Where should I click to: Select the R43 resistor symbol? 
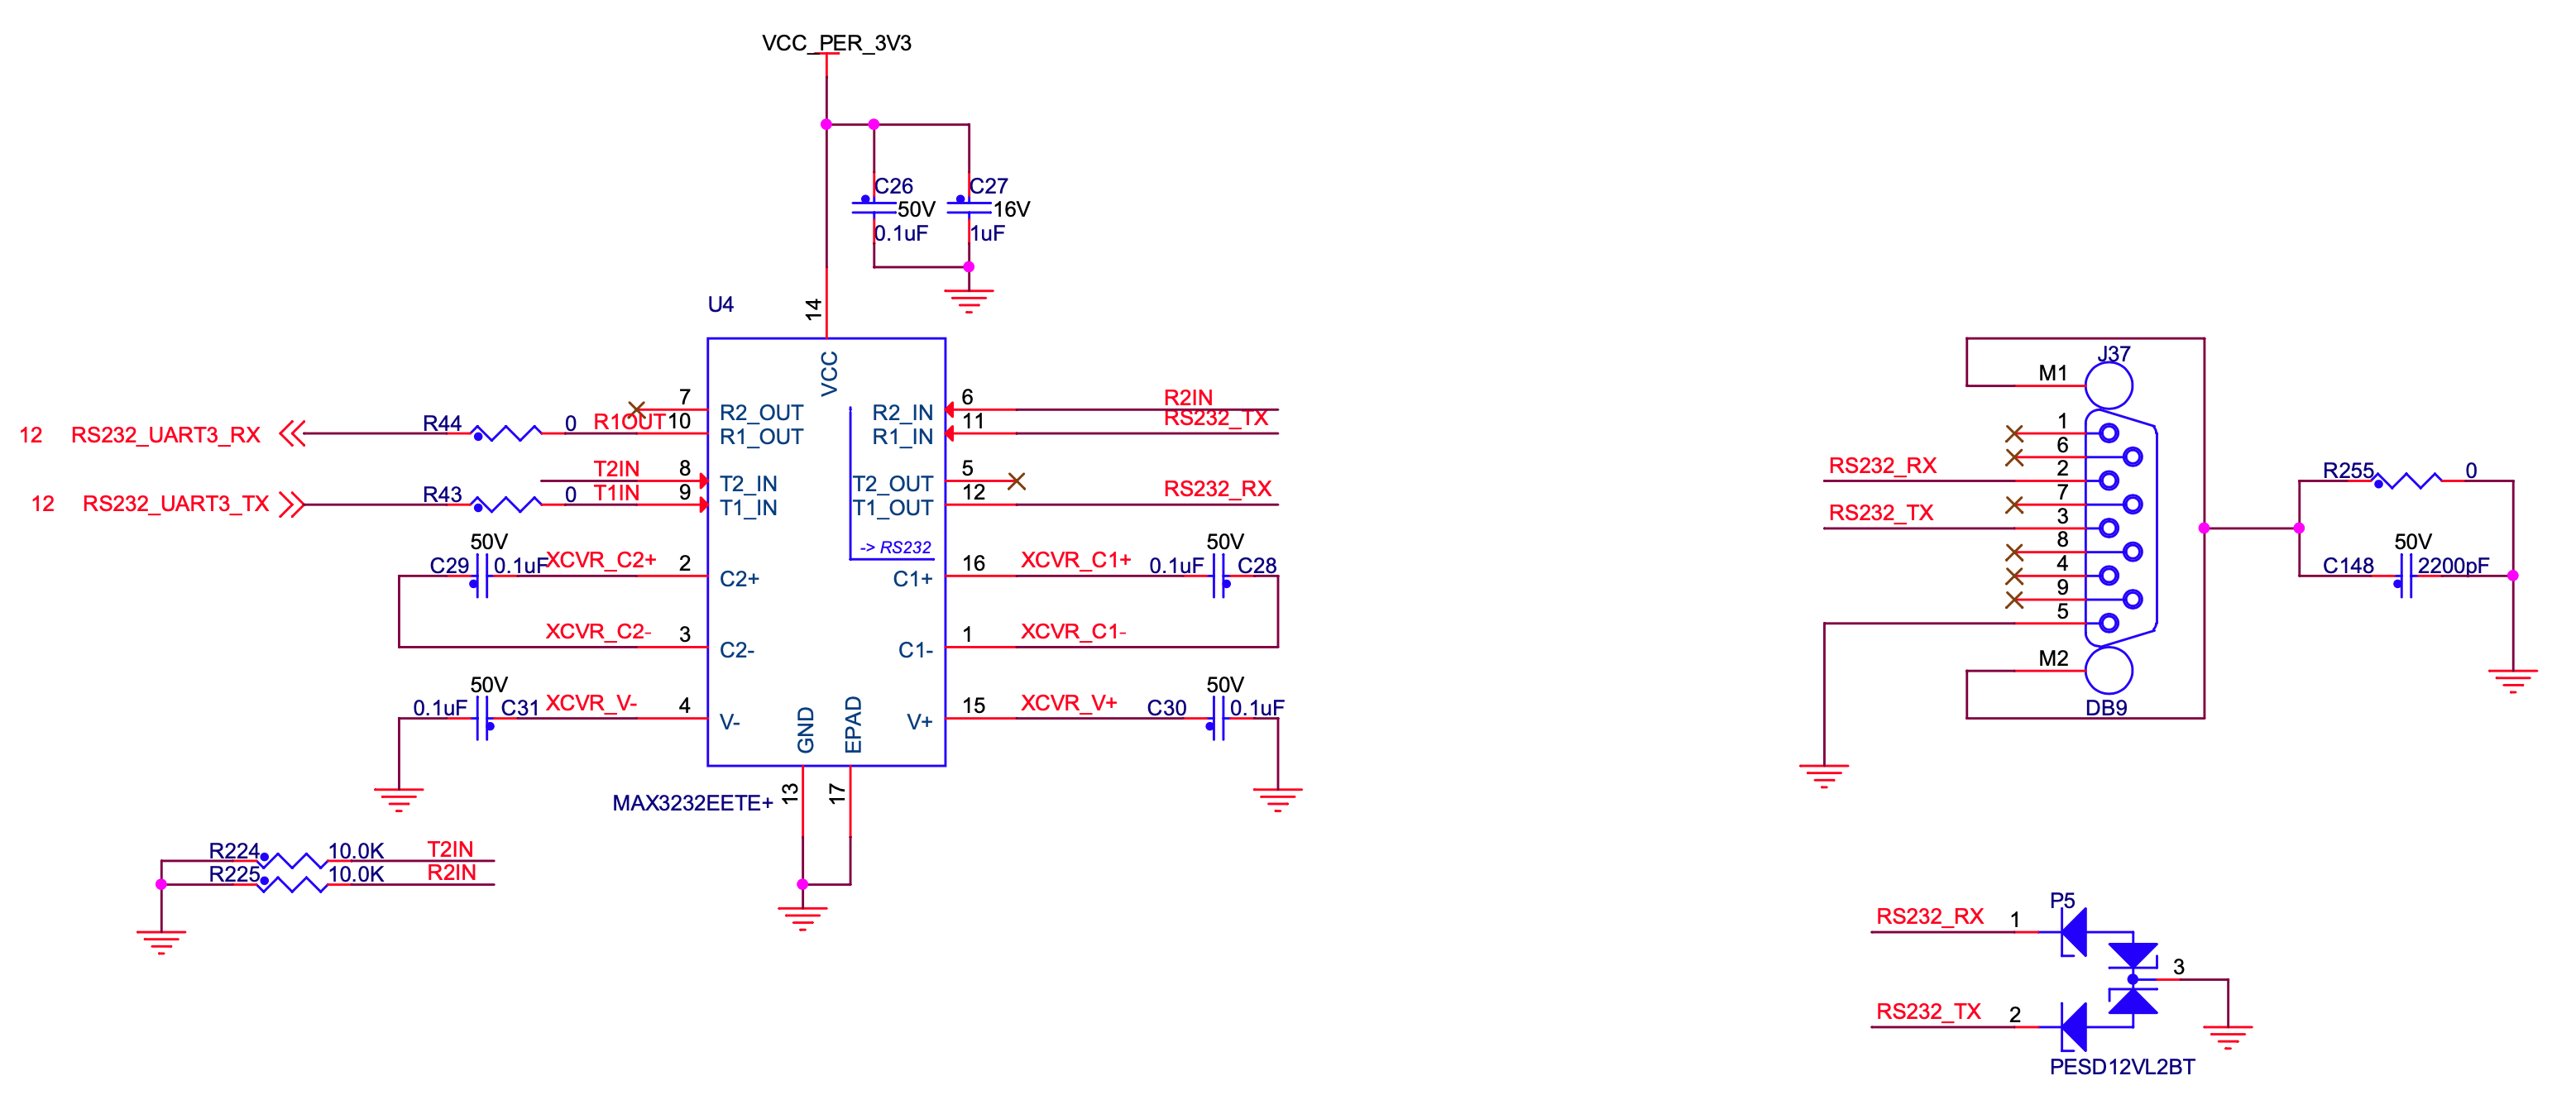[x=506, y=504]
